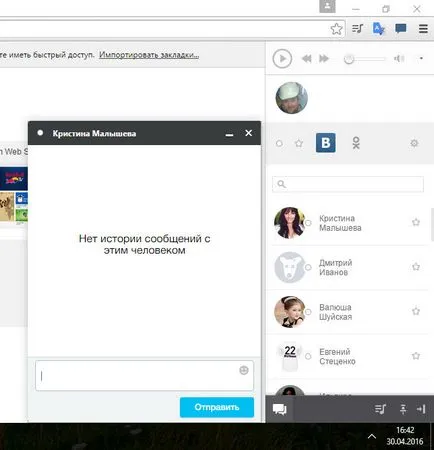Mute the player volume icon
This screenshot has height=450, width=434.
coord(399,59)
